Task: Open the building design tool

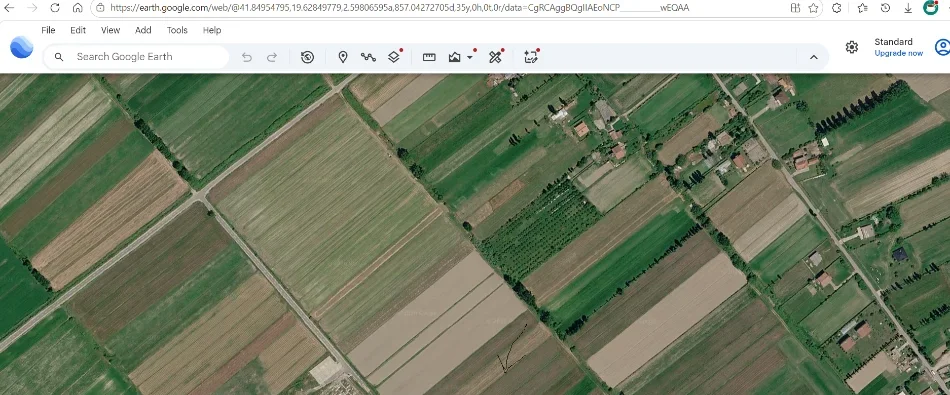Action: (454, 57)
